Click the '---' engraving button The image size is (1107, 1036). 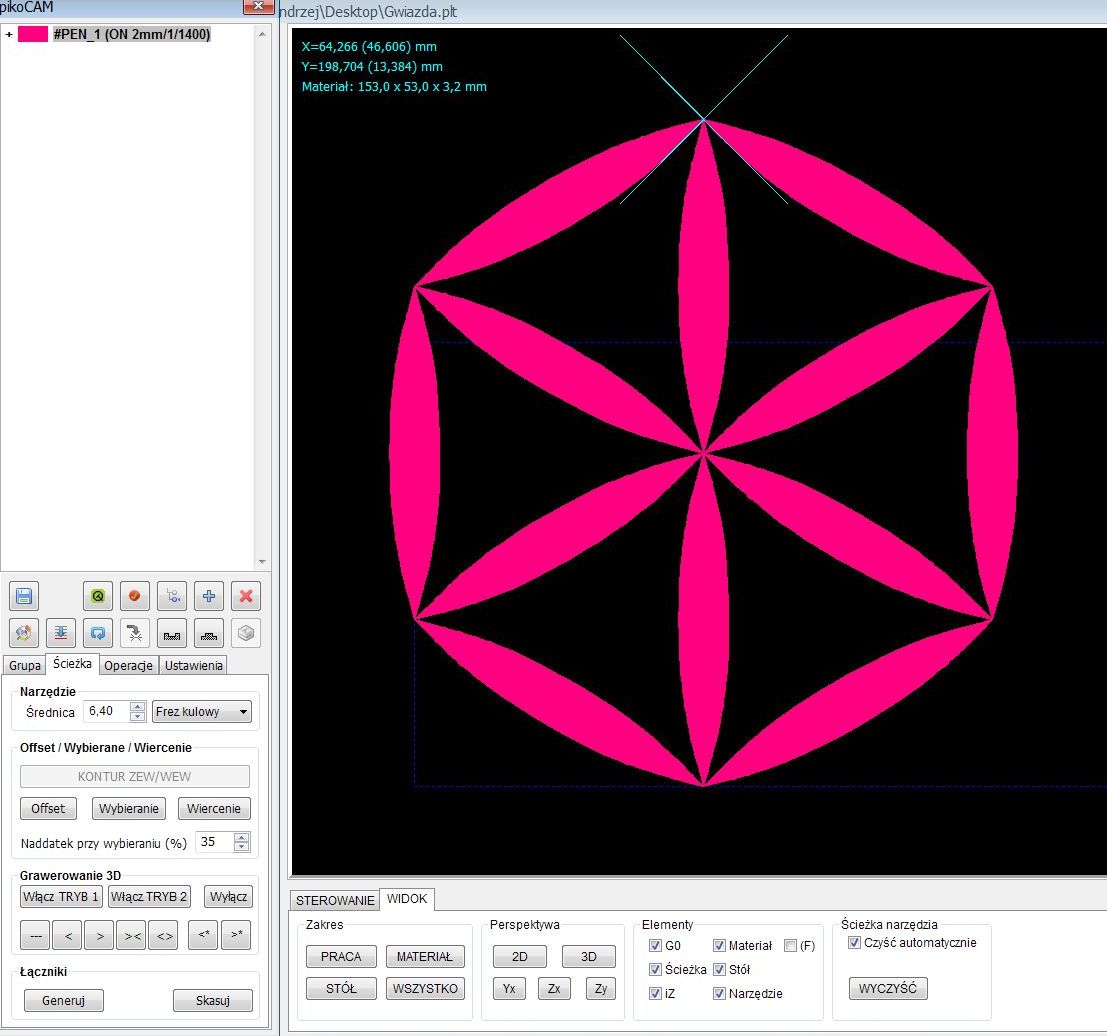[x=35, y=935]
